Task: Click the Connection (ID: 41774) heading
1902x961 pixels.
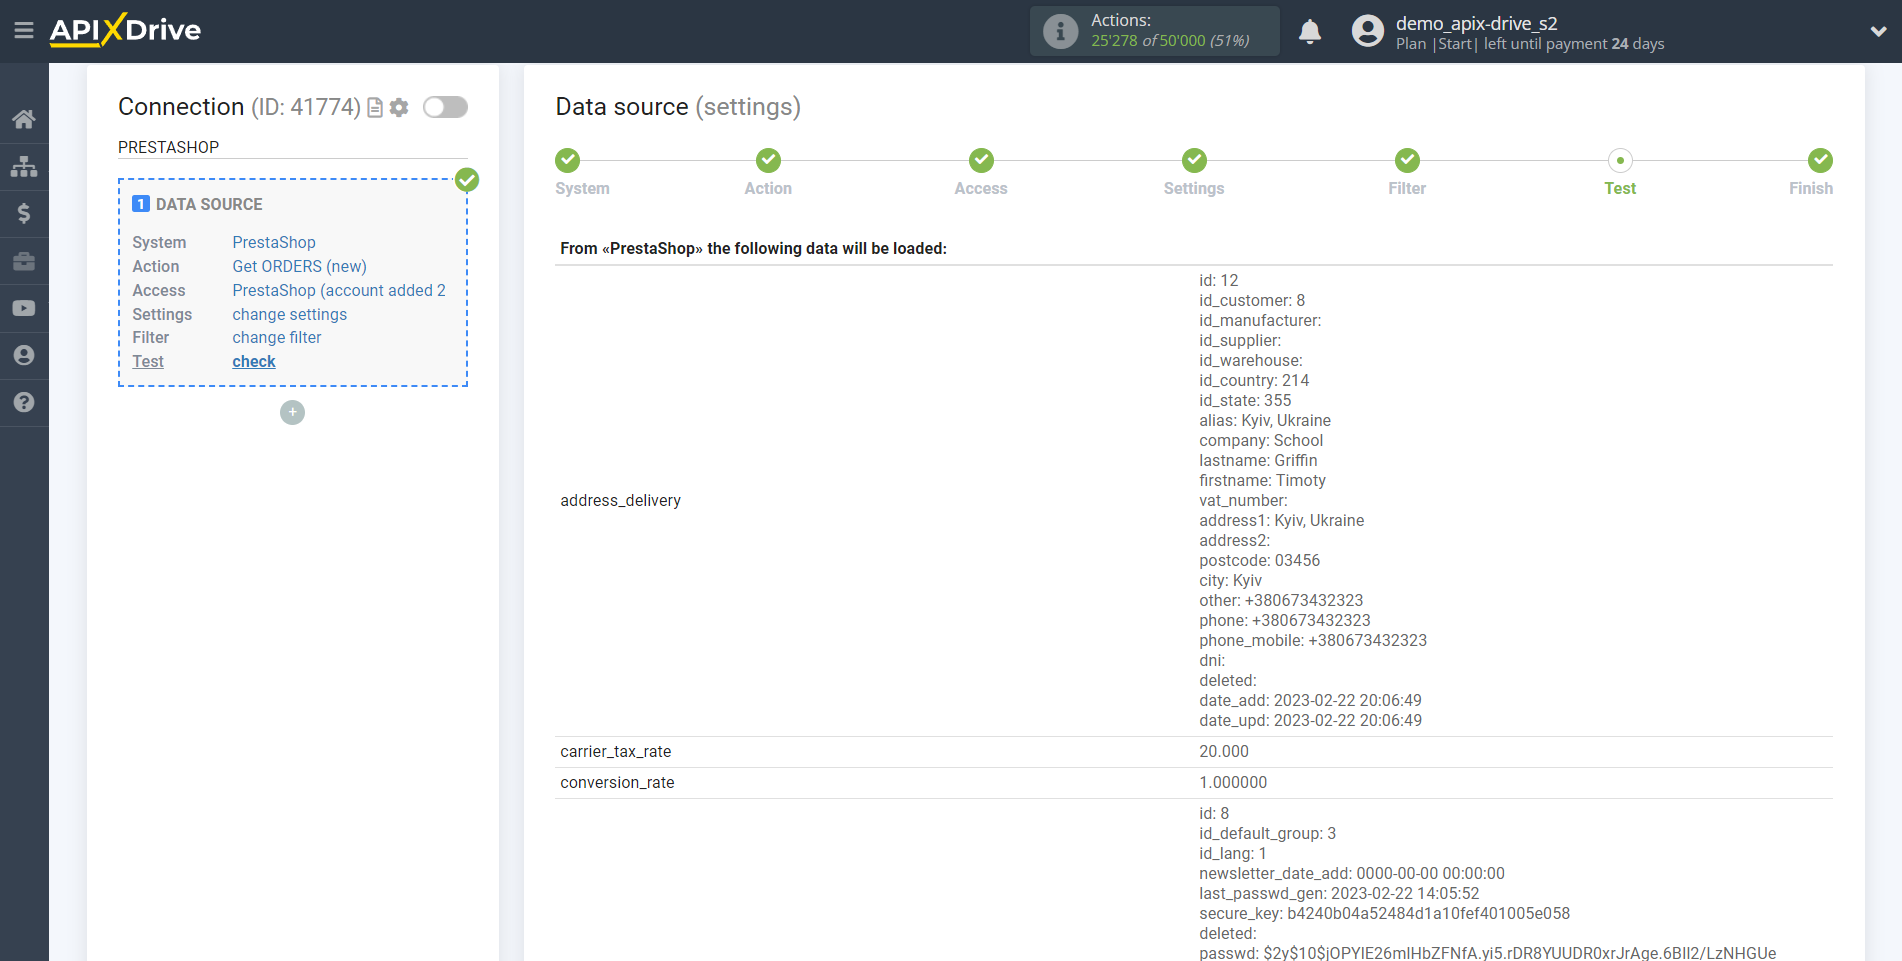Action: (x=239, y=107)
